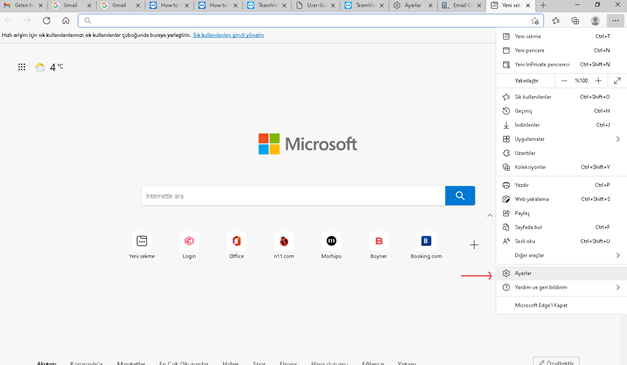Open Yeni InPrivate penceresi
Viewport: 627px width, 365px height.
[561, 64]
